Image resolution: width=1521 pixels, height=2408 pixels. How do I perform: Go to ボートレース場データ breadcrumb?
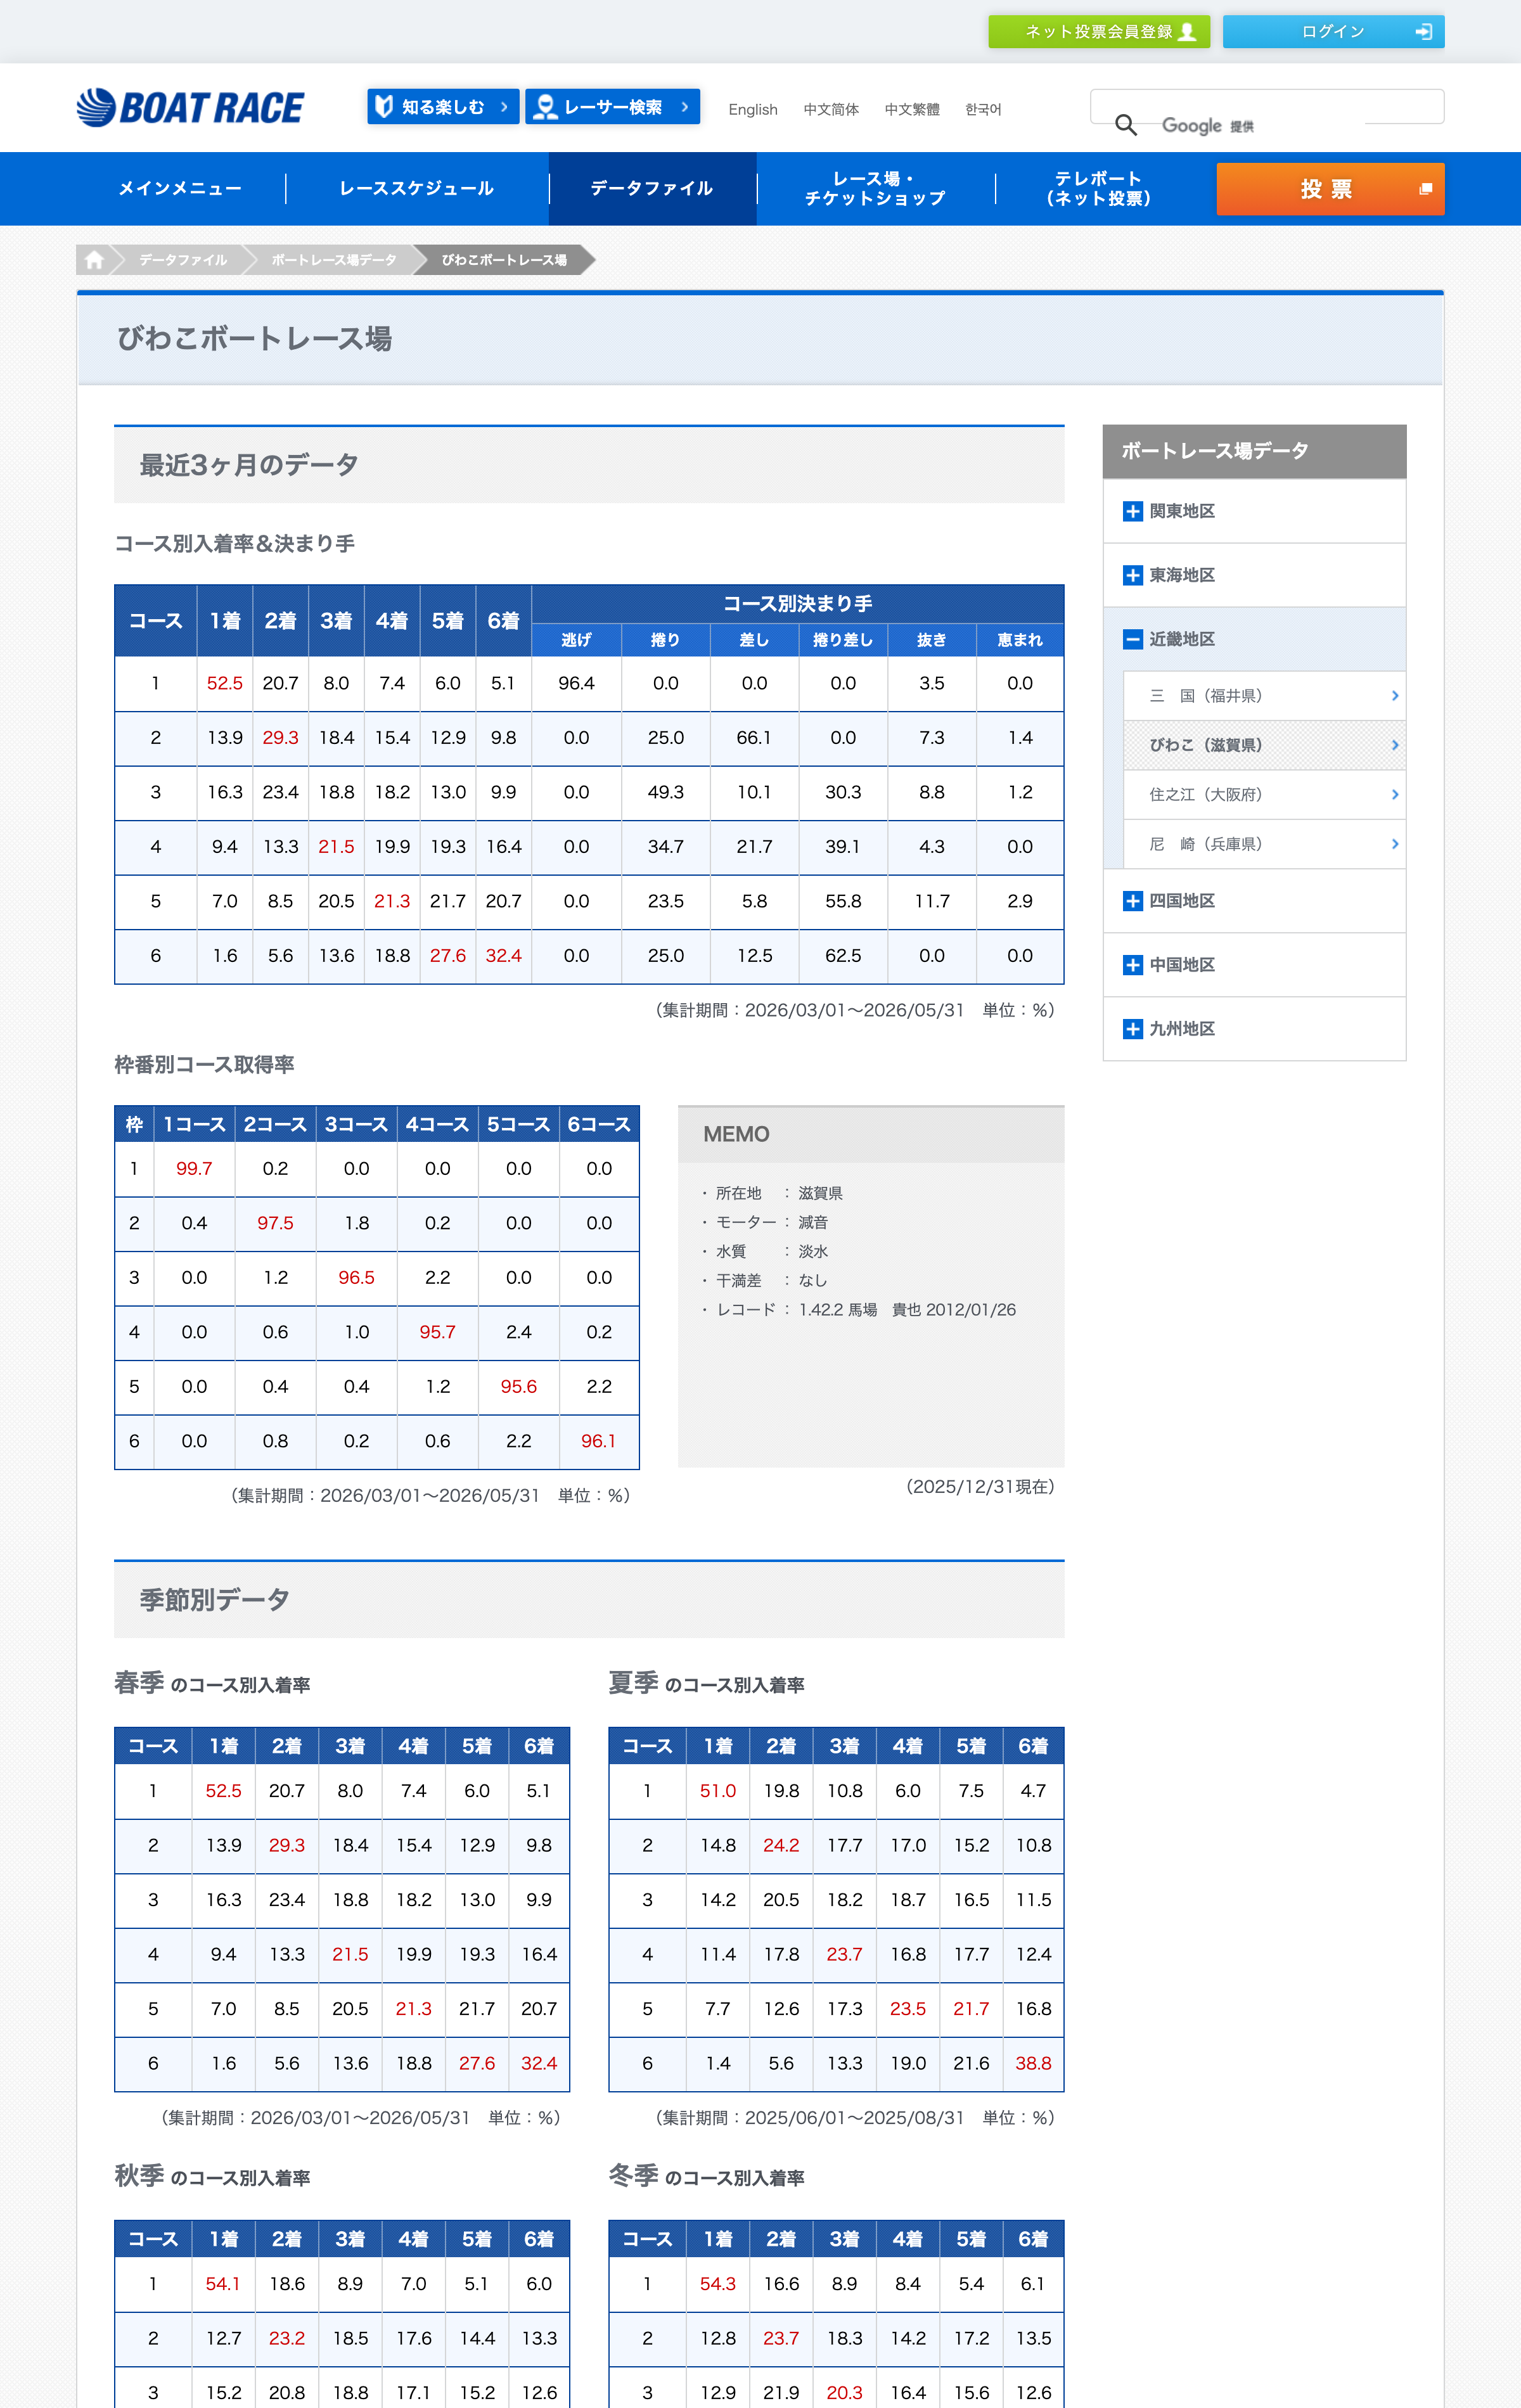coord(334,260)
